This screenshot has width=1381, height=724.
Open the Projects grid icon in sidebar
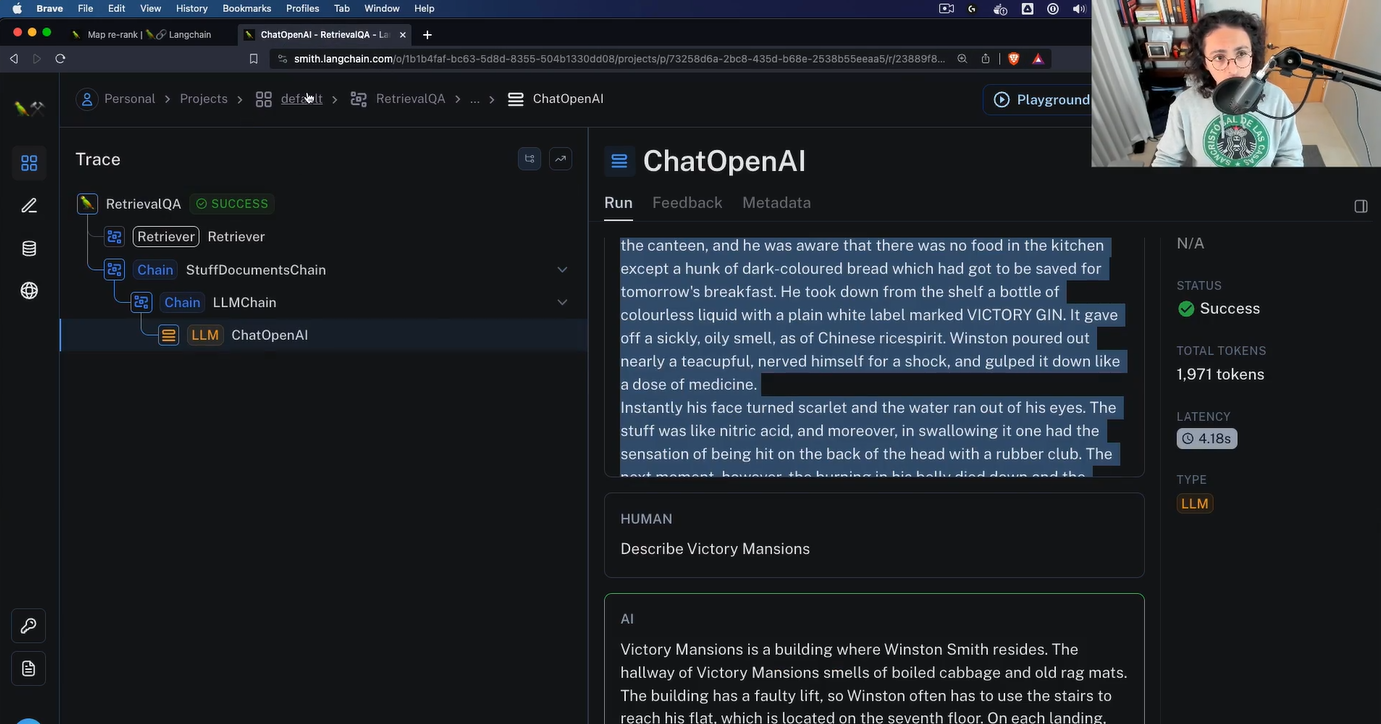coord(29,163)
